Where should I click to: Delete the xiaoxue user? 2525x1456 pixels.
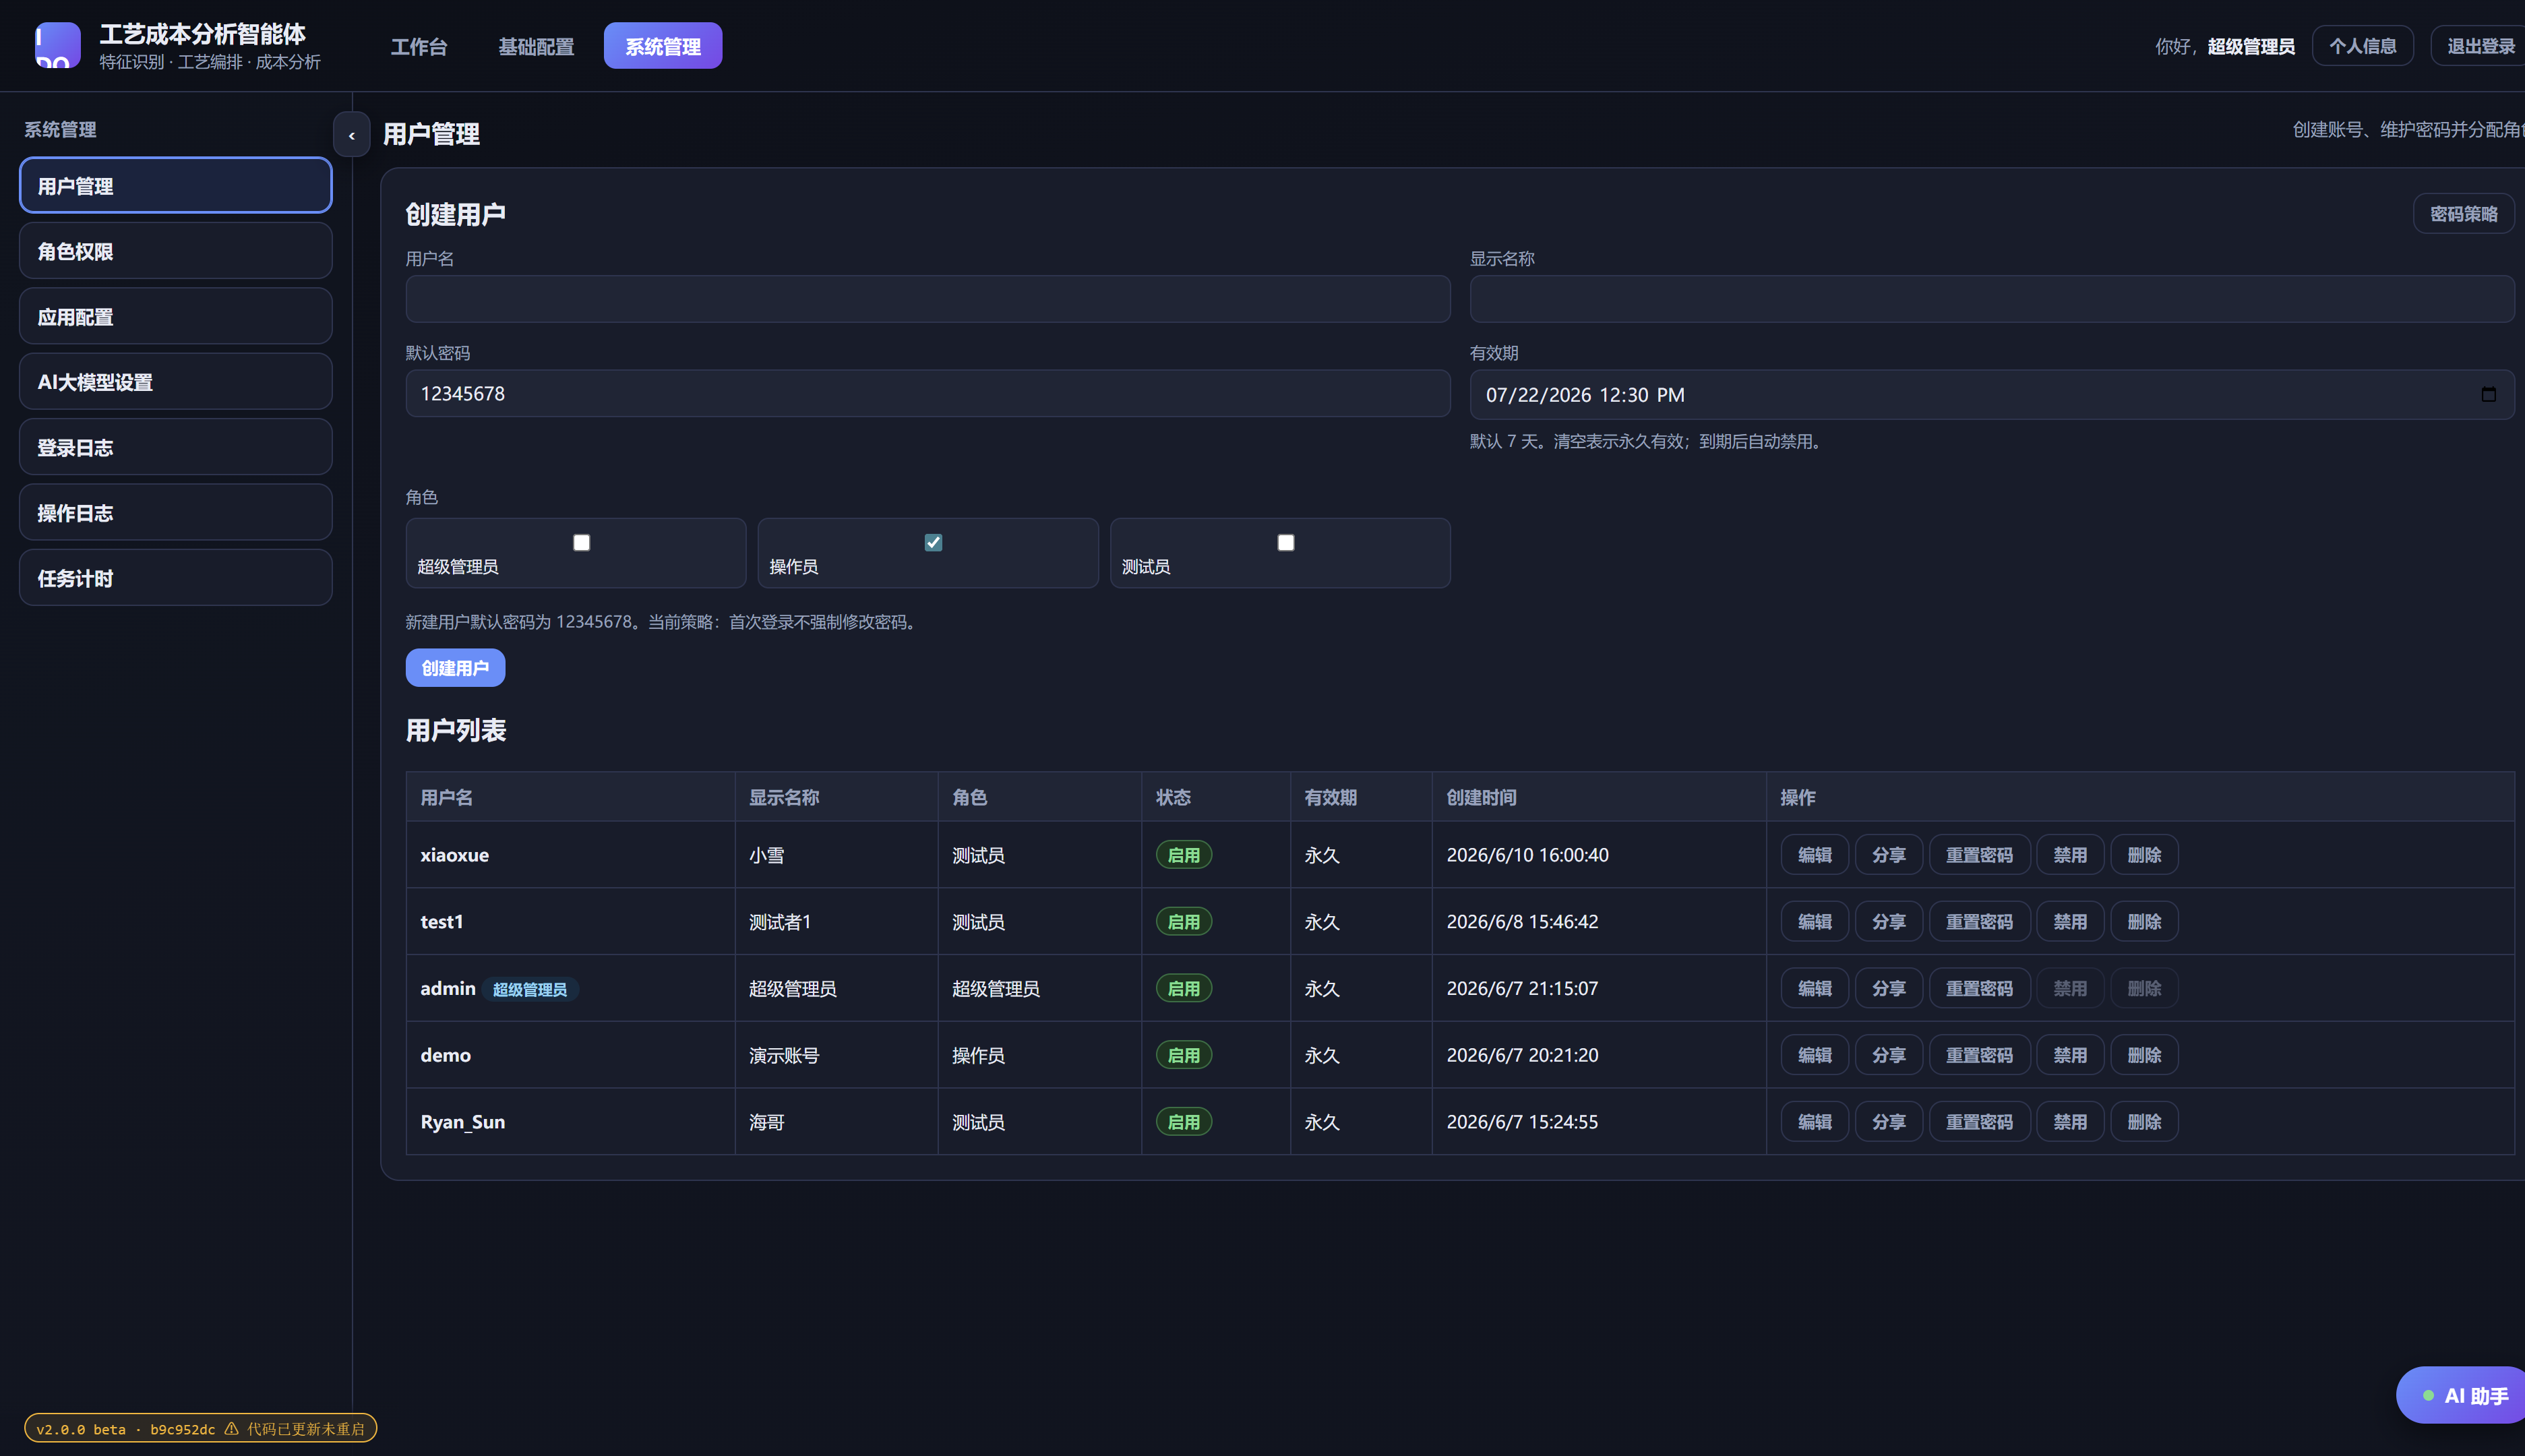2144,855
